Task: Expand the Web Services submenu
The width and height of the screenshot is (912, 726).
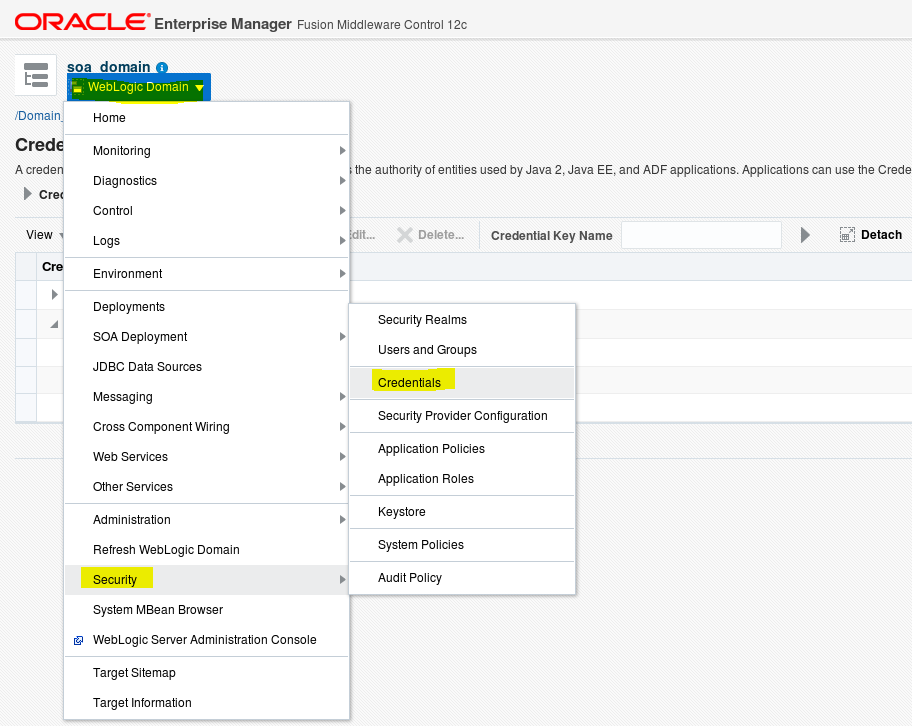Action: (343, 457)
